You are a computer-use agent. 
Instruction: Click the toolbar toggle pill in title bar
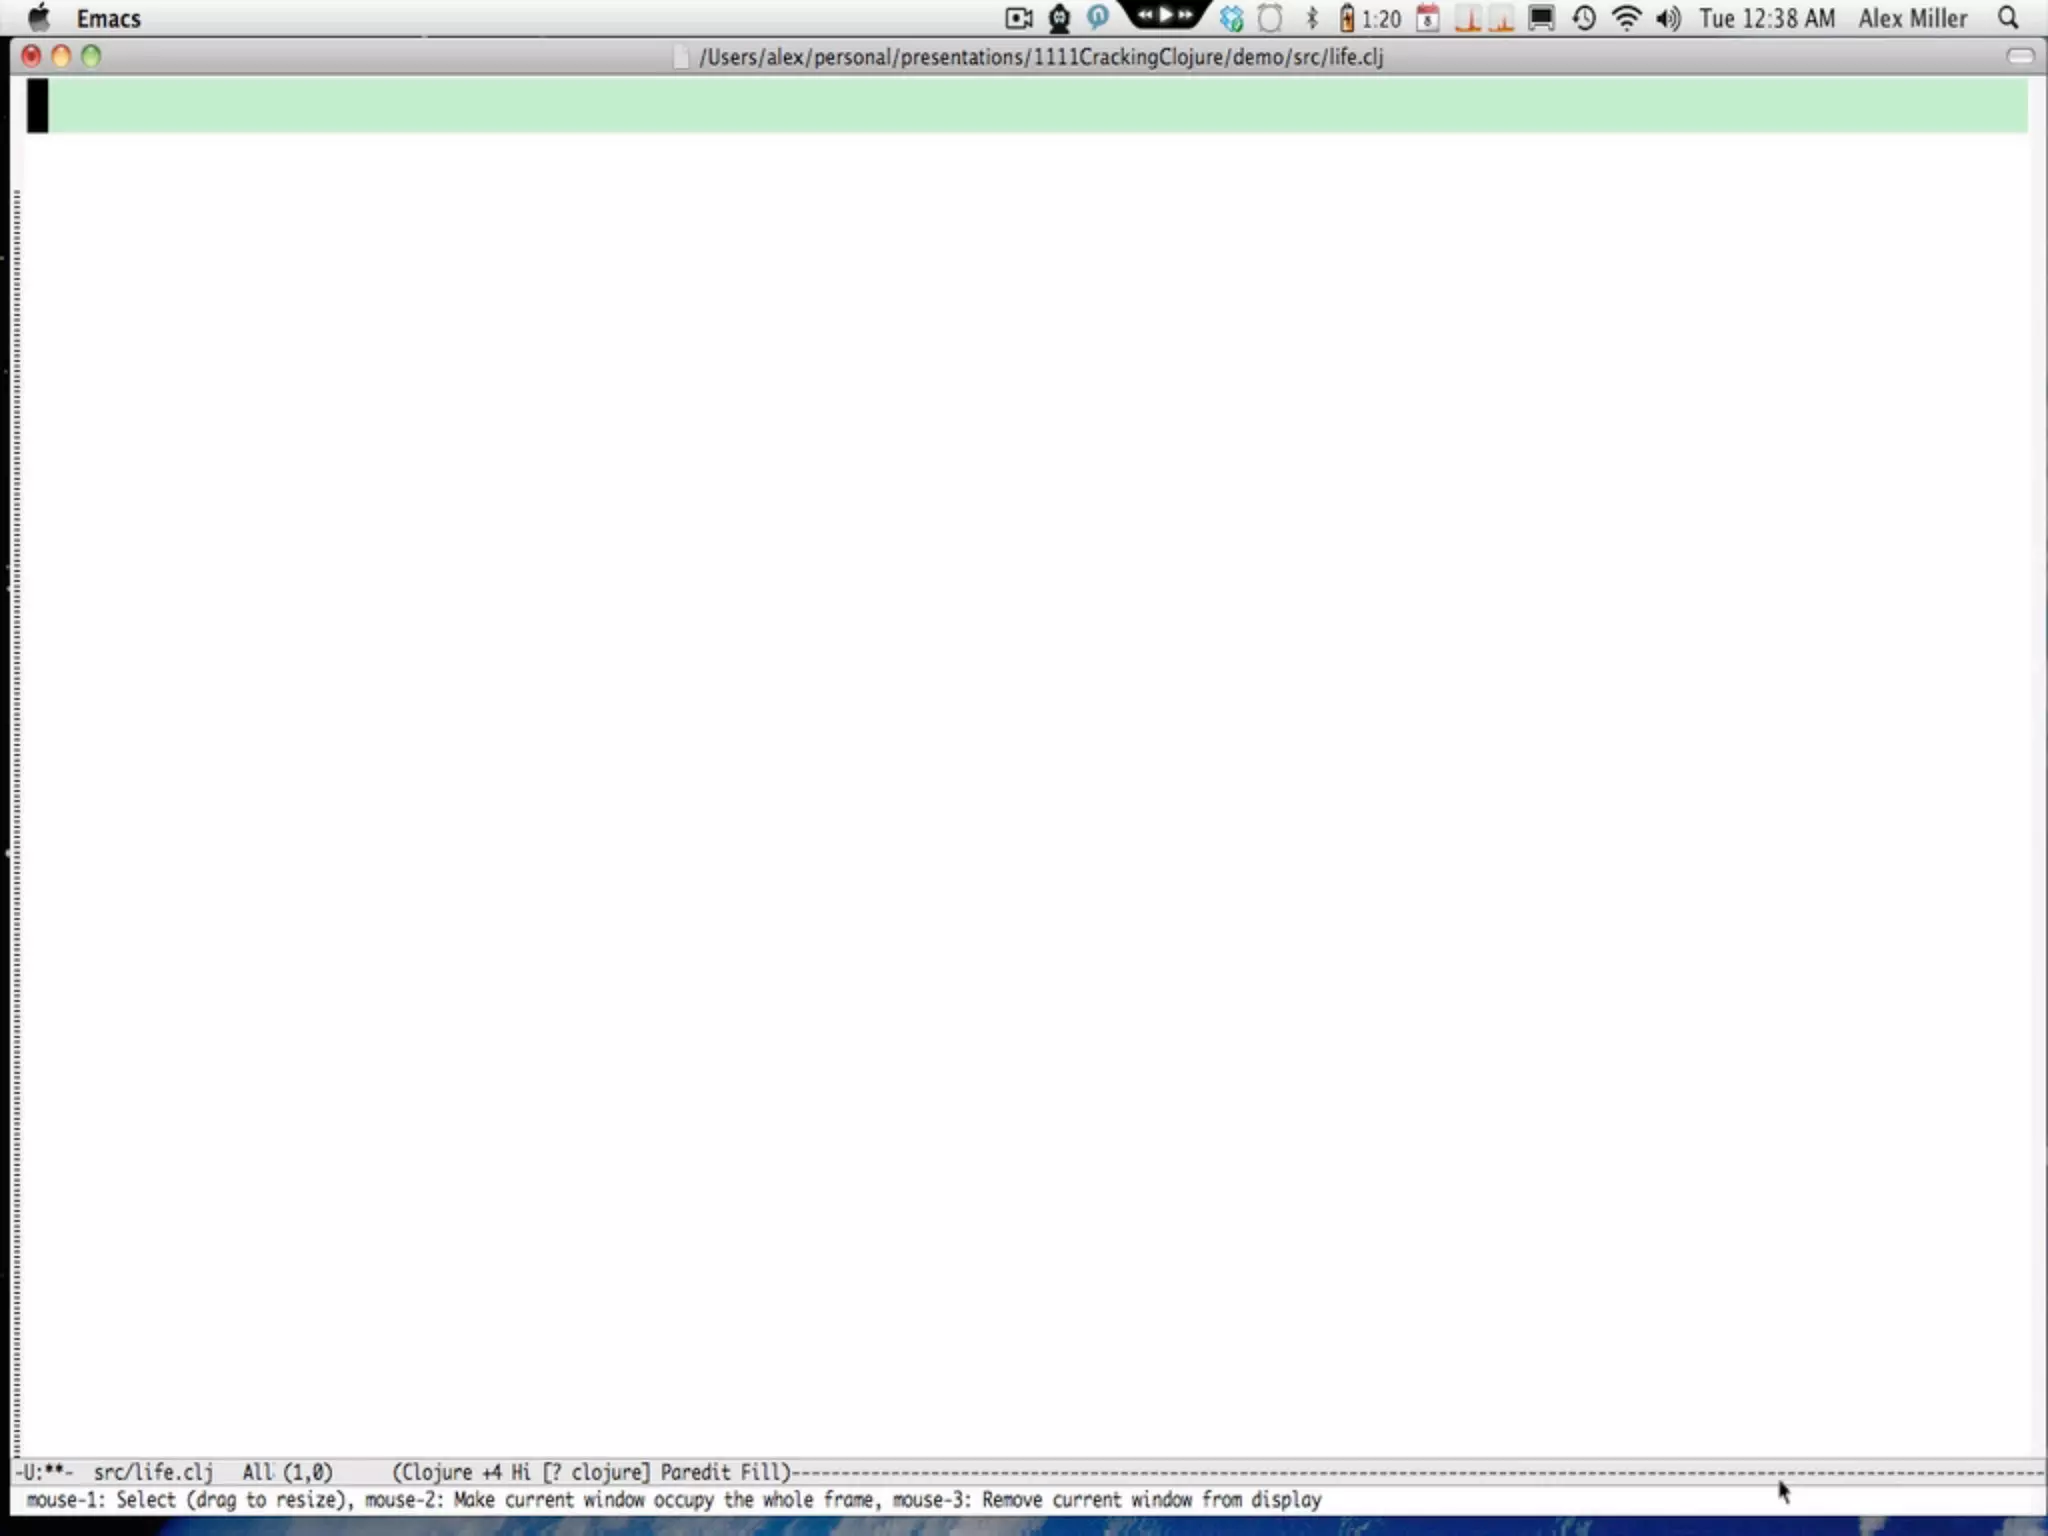[2020, 56]
